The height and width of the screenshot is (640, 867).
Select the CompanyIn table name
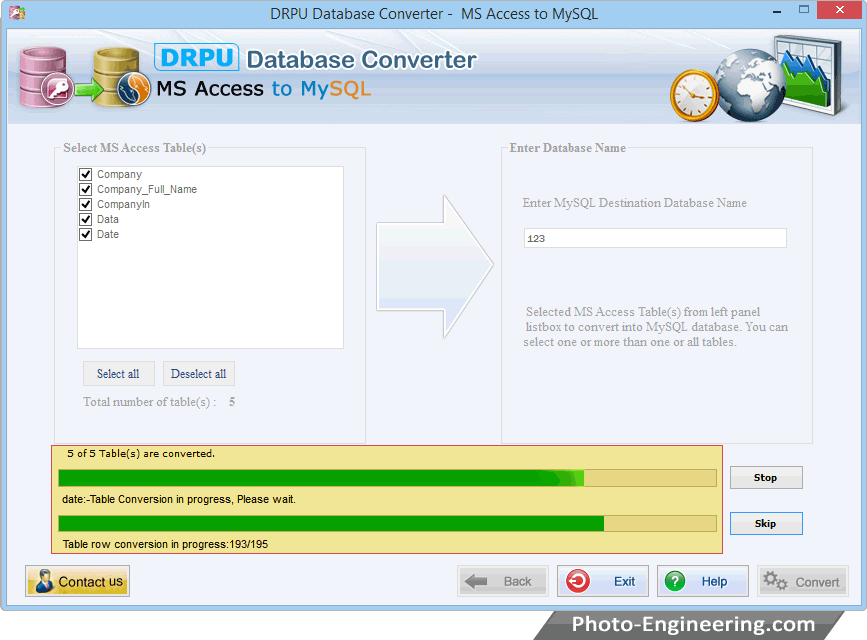[123, 204]
